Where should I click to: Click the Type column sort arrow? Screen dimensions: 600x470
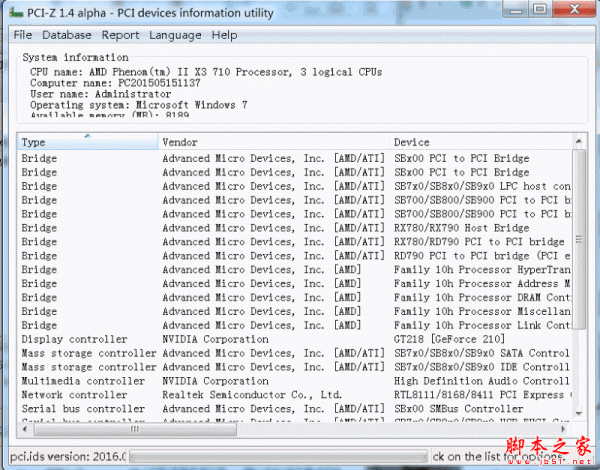pyautogui.click(x=88, y=135)
